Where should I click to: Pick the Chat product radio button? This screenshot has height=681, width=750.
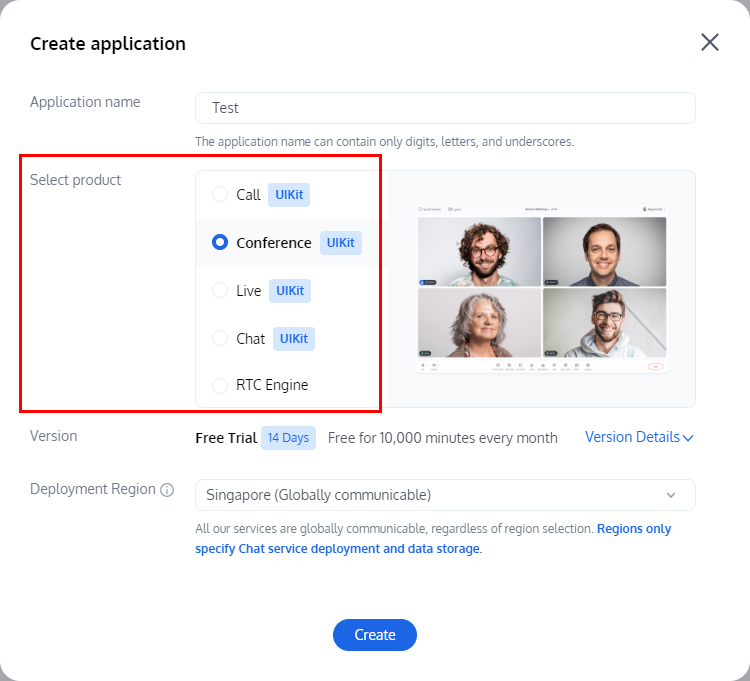tap(220, 339)
